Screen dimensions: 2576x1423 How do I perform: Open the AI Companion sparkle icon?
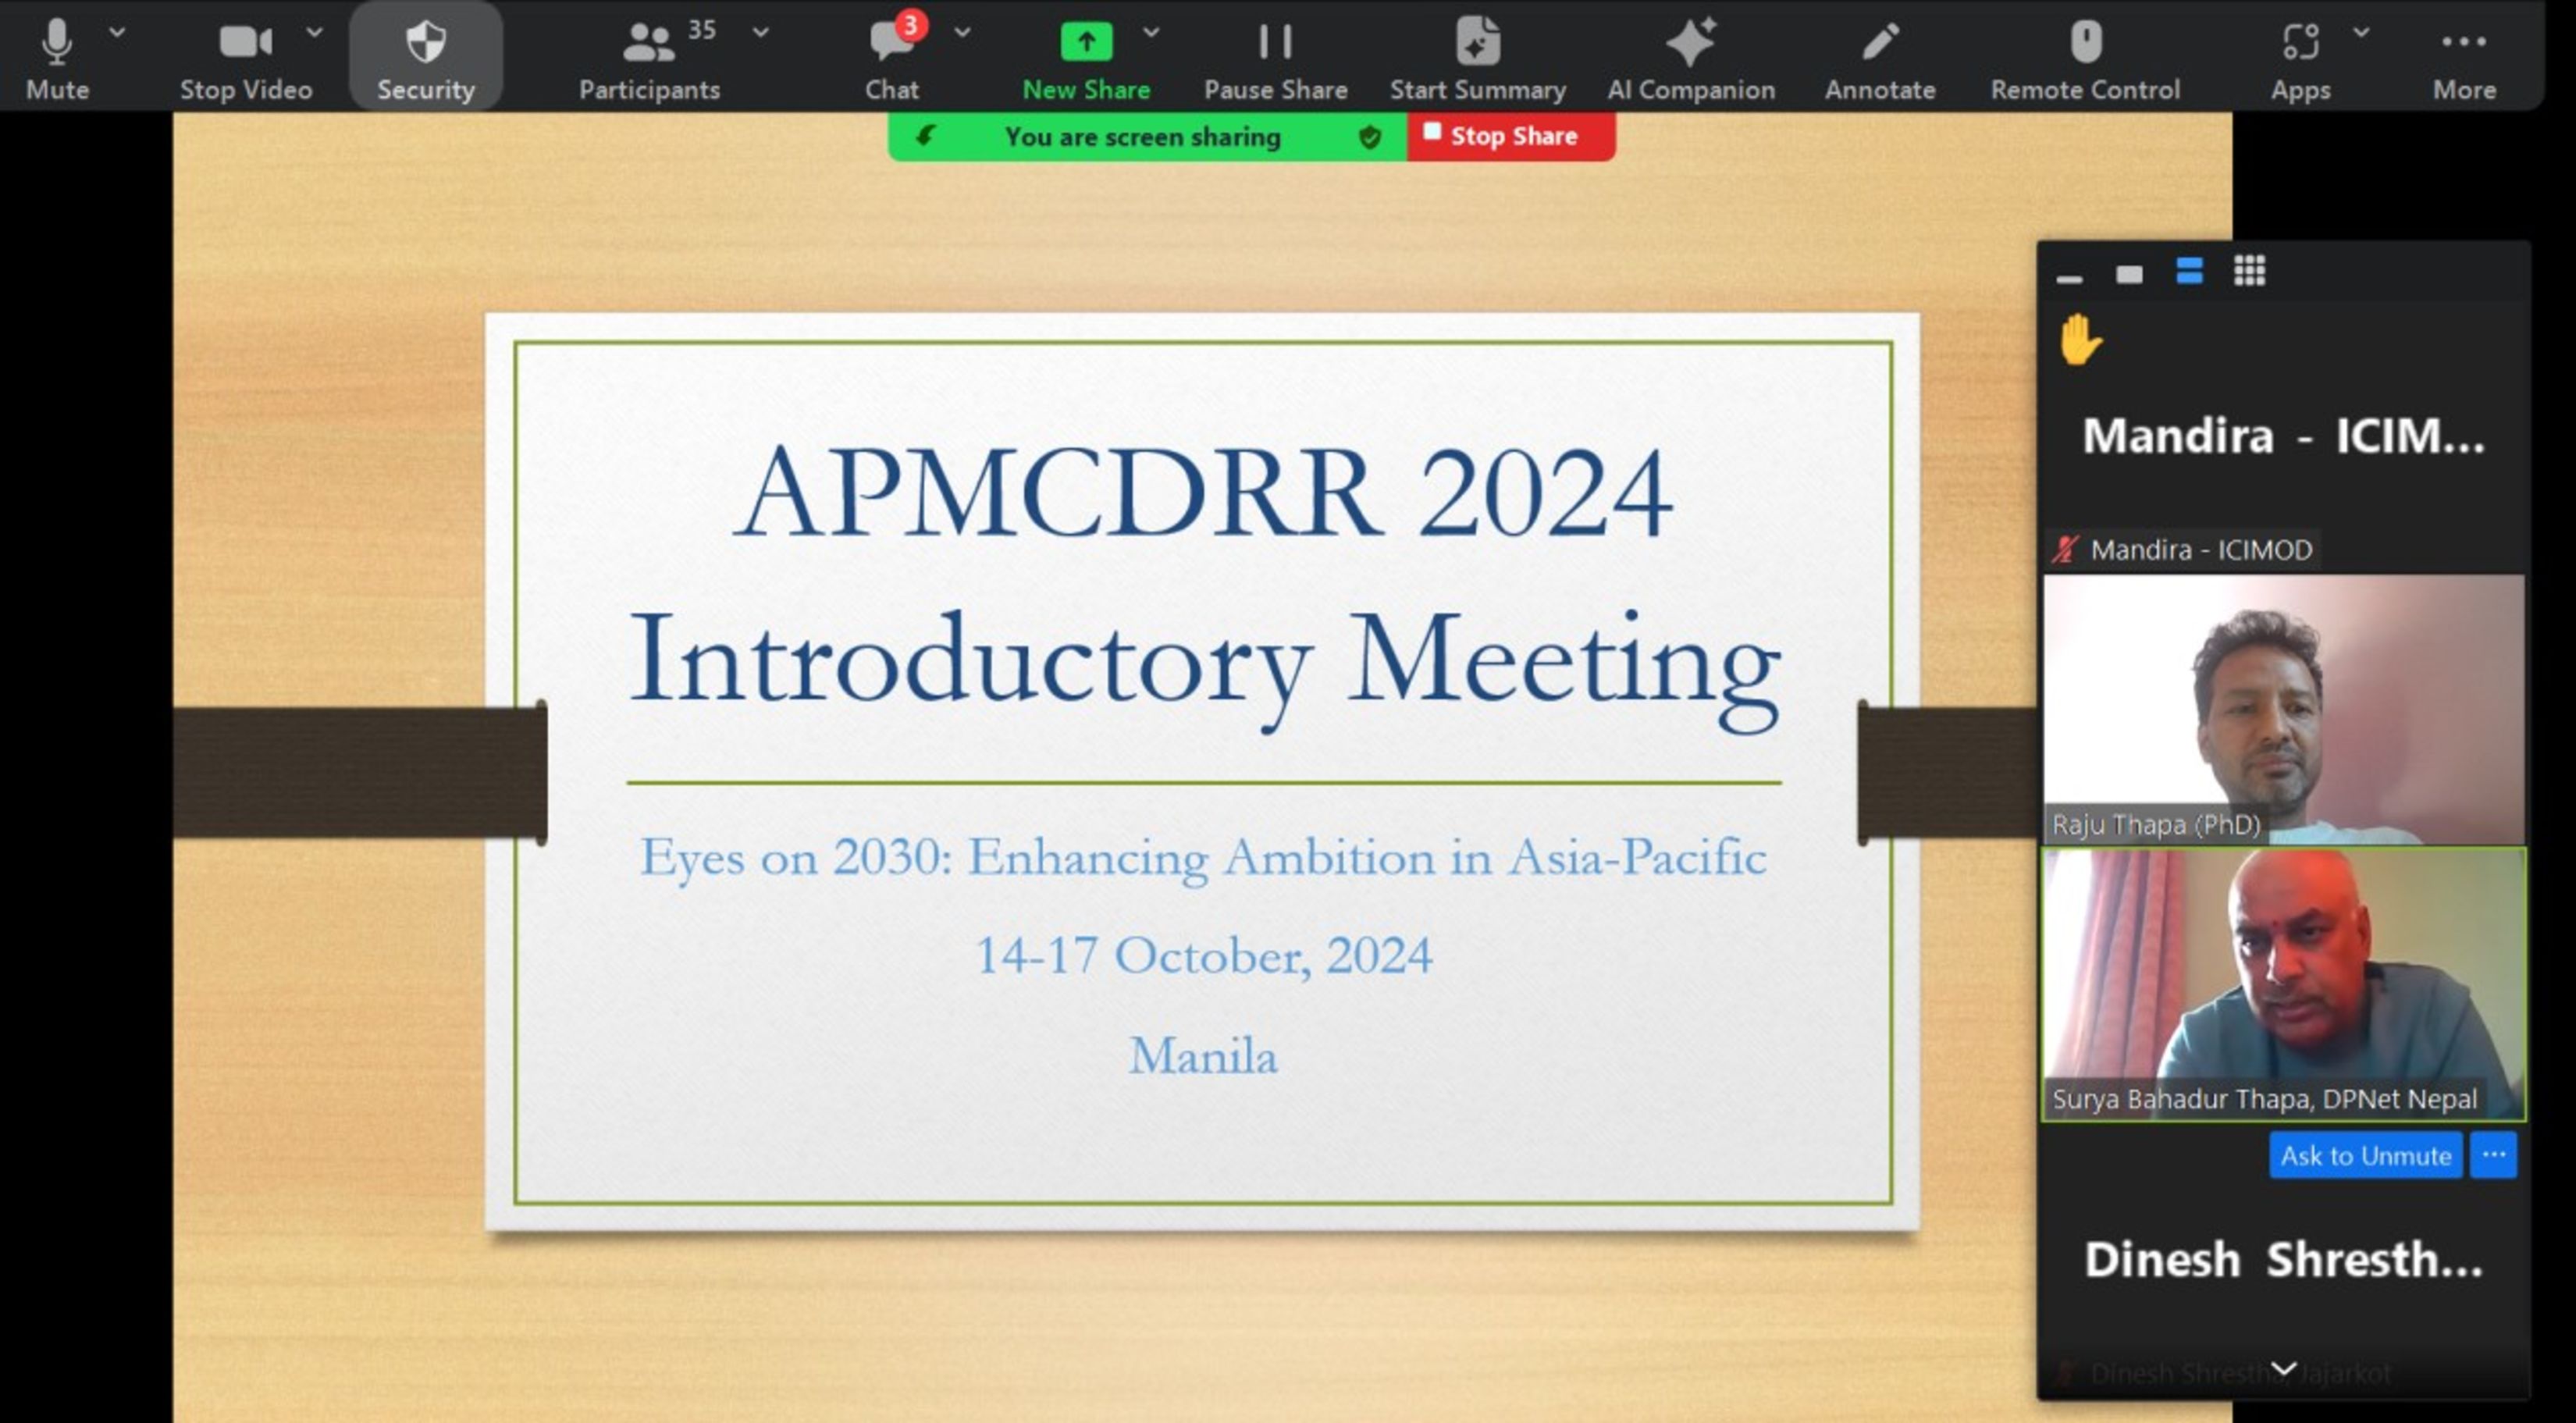pyautogui.click(x=1690, y=42)
